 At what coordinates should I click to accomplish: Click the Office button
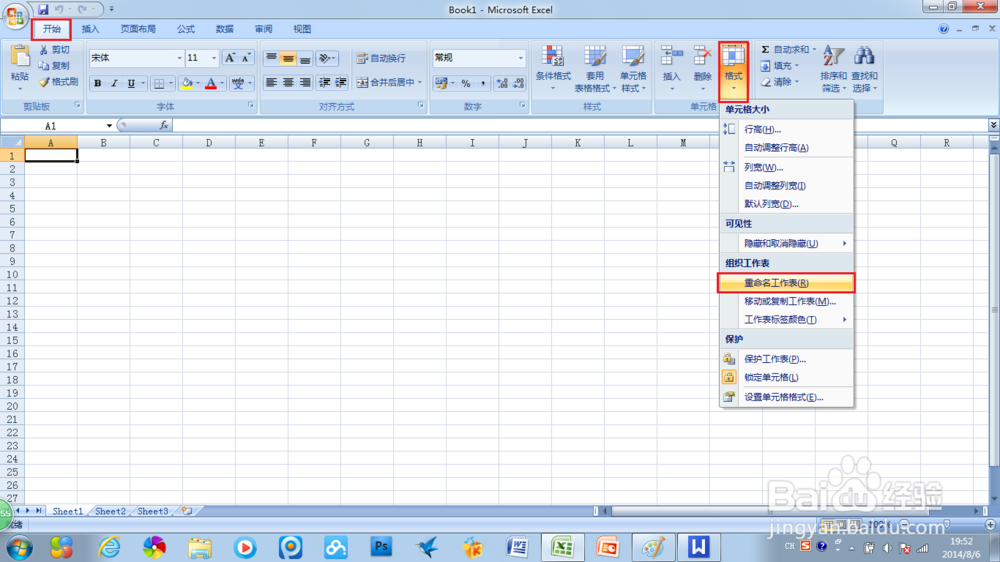15,15
